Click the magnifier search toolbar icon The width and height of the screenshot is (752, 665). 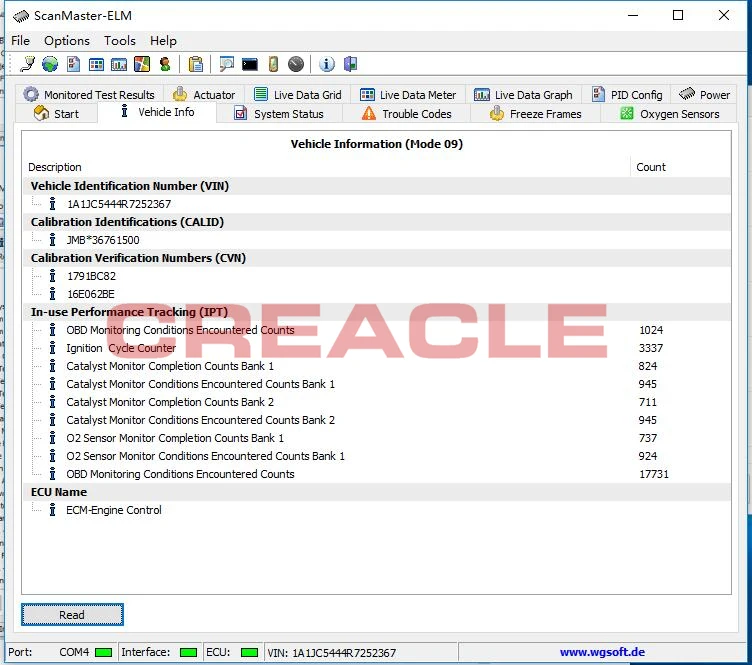point(226,64)
